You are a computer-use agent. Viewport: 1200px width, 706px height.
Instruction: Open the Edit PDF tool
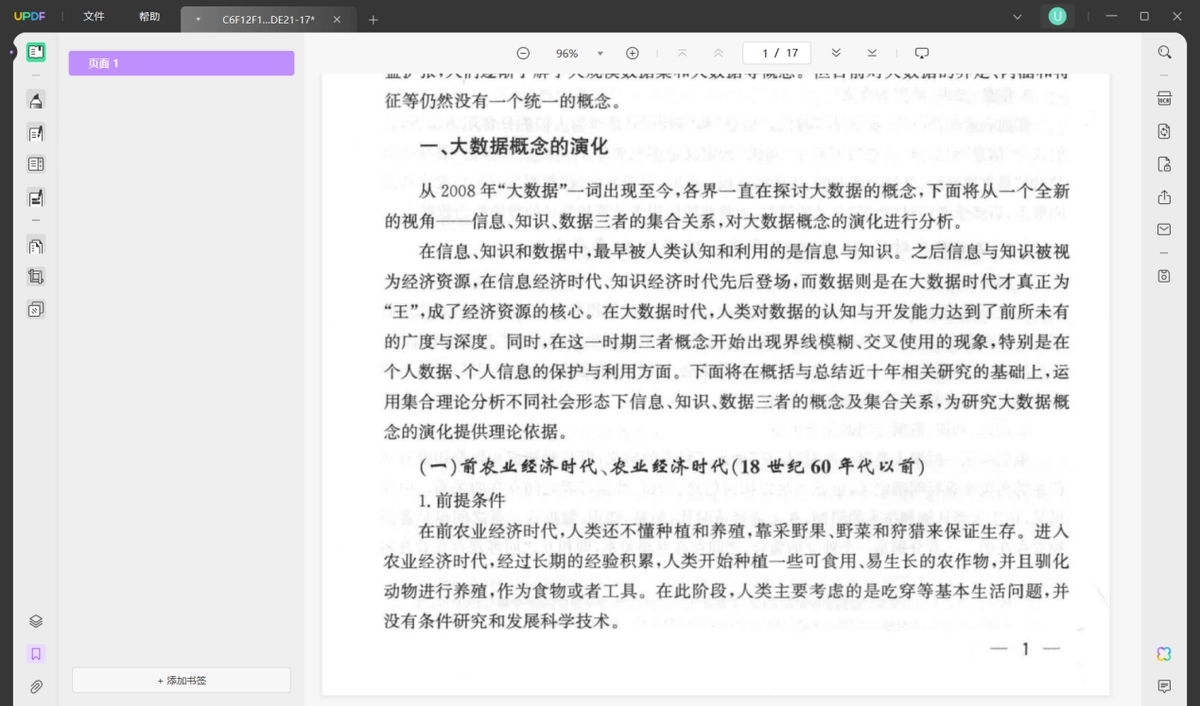36,132
